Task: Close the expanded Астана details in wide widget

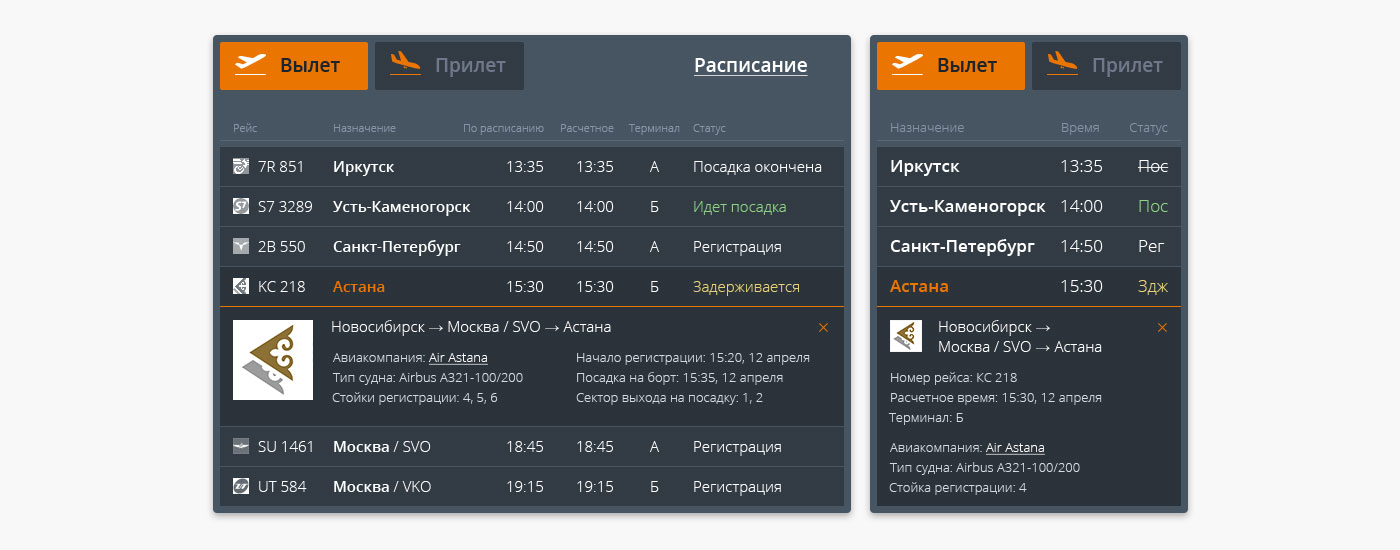Action: (x=823, y=328)
